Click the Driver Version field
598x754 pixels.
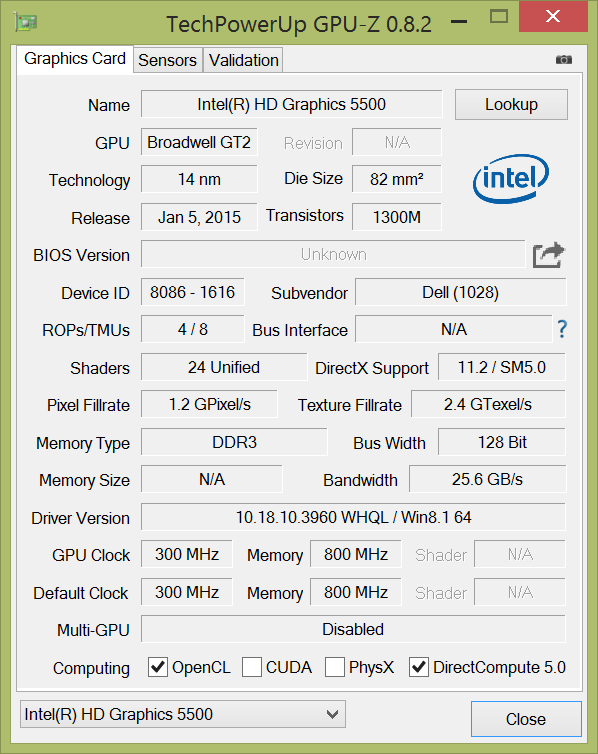353,517
